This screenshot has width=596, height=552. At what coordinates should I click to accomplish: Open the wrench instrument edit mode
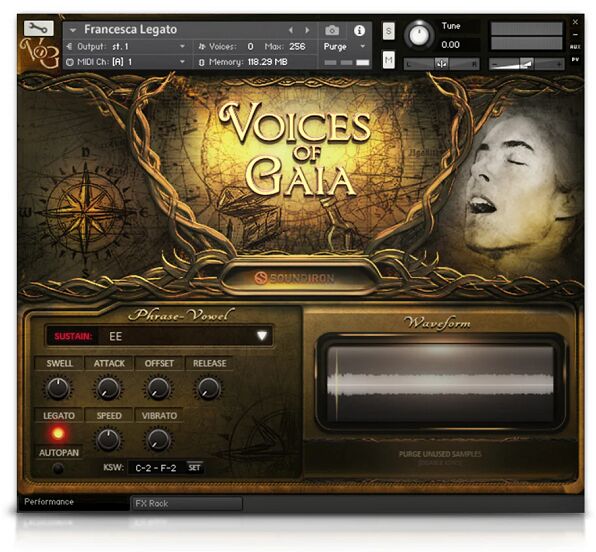coord(38,28)
